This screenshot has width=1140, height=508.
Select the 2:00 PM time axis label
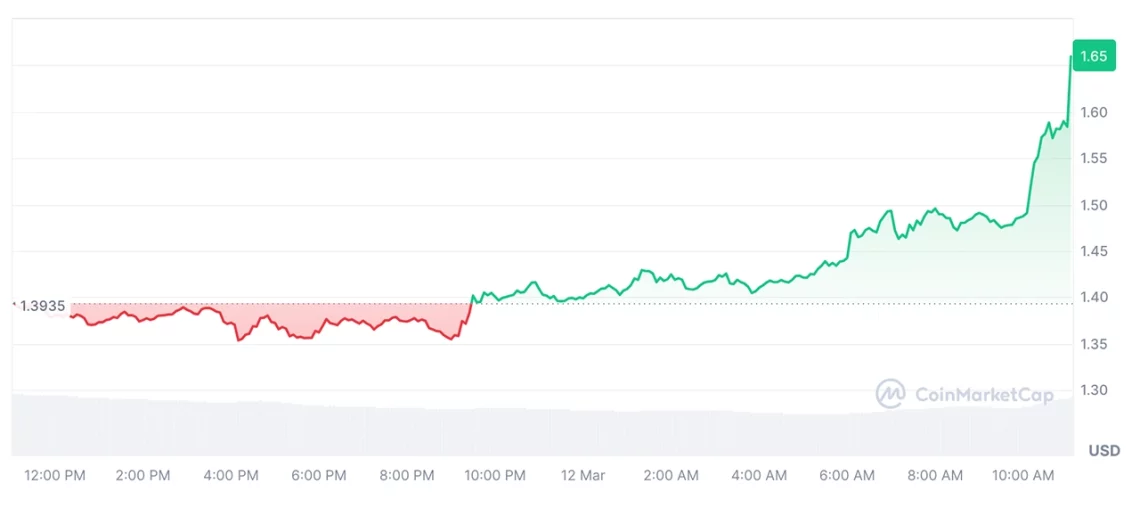click(x=143, y=476)
